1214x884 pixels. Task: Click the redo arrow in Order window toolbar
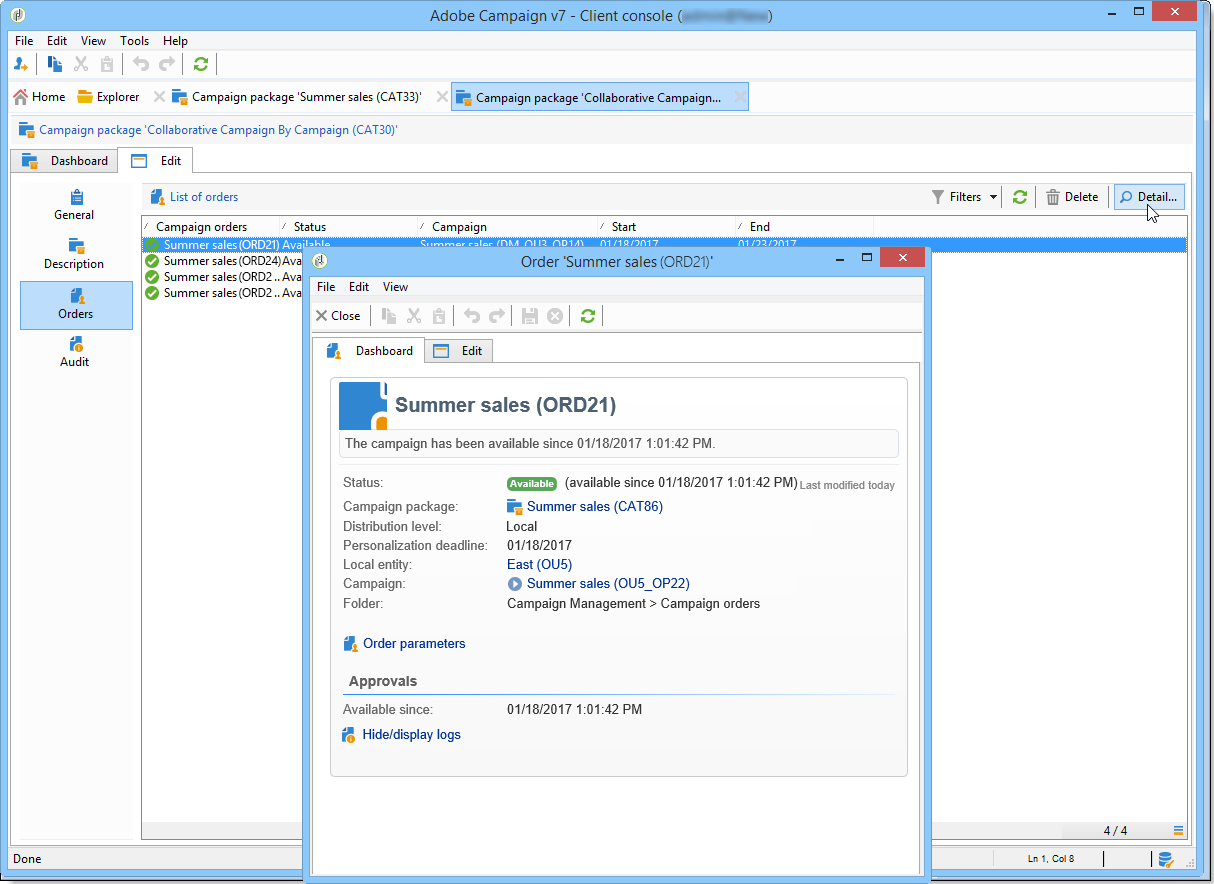[497, 316]
